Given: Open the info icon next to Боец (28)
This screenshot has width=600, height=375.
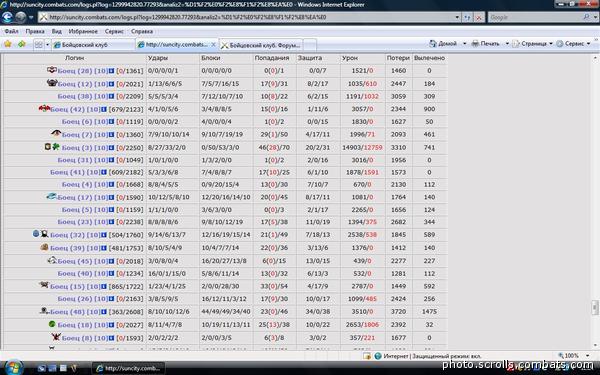Looking at the screenshot, I should point(111,71).
